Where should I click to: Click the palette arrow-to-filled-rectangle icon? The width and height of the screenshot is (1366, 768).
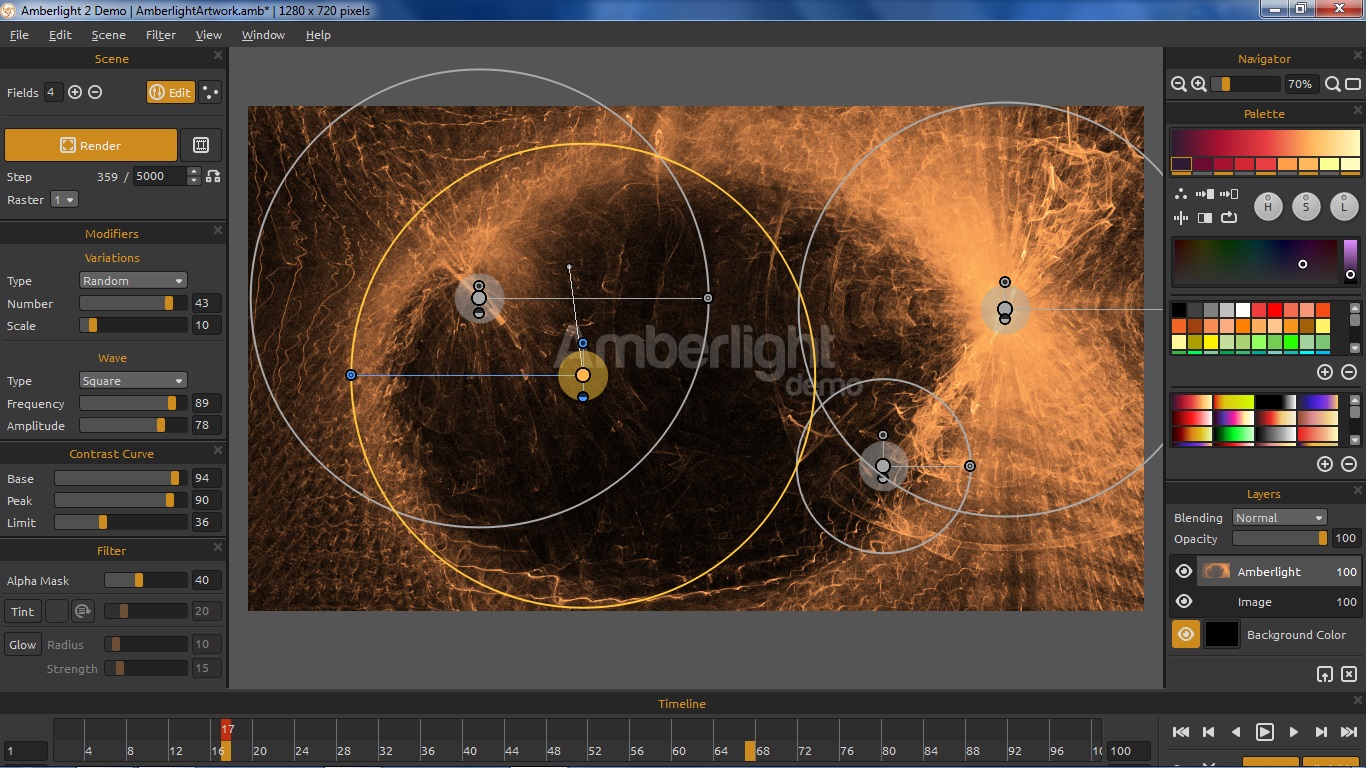point(1205,194)
